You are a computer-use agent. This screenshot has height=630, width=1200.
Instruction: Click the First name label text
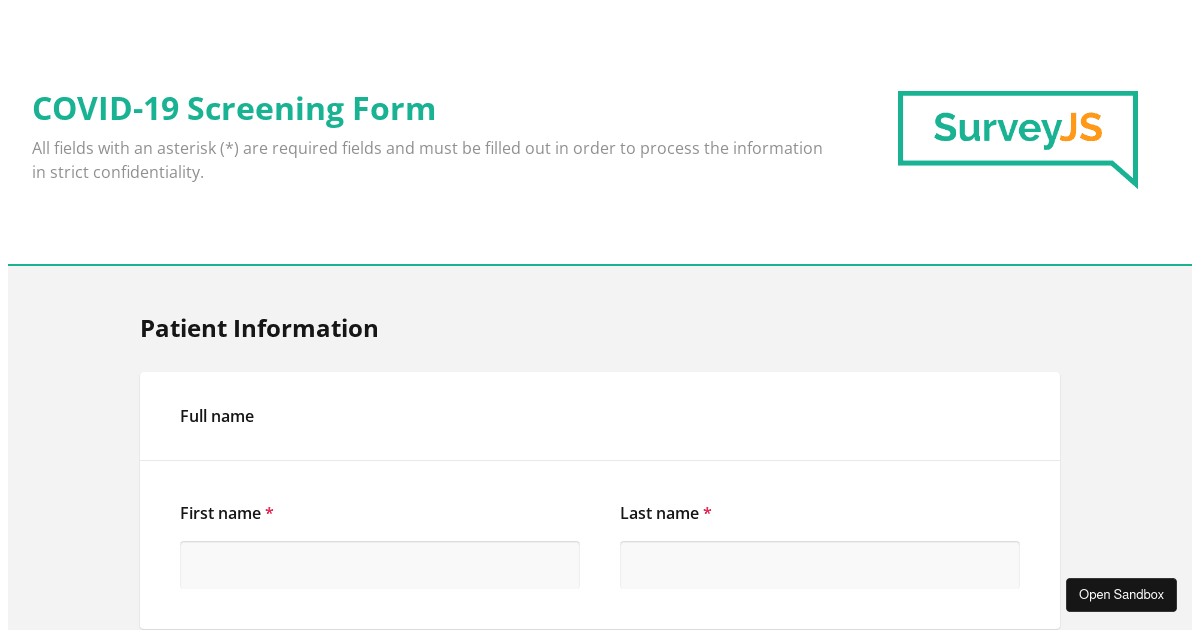click(220, 513)
